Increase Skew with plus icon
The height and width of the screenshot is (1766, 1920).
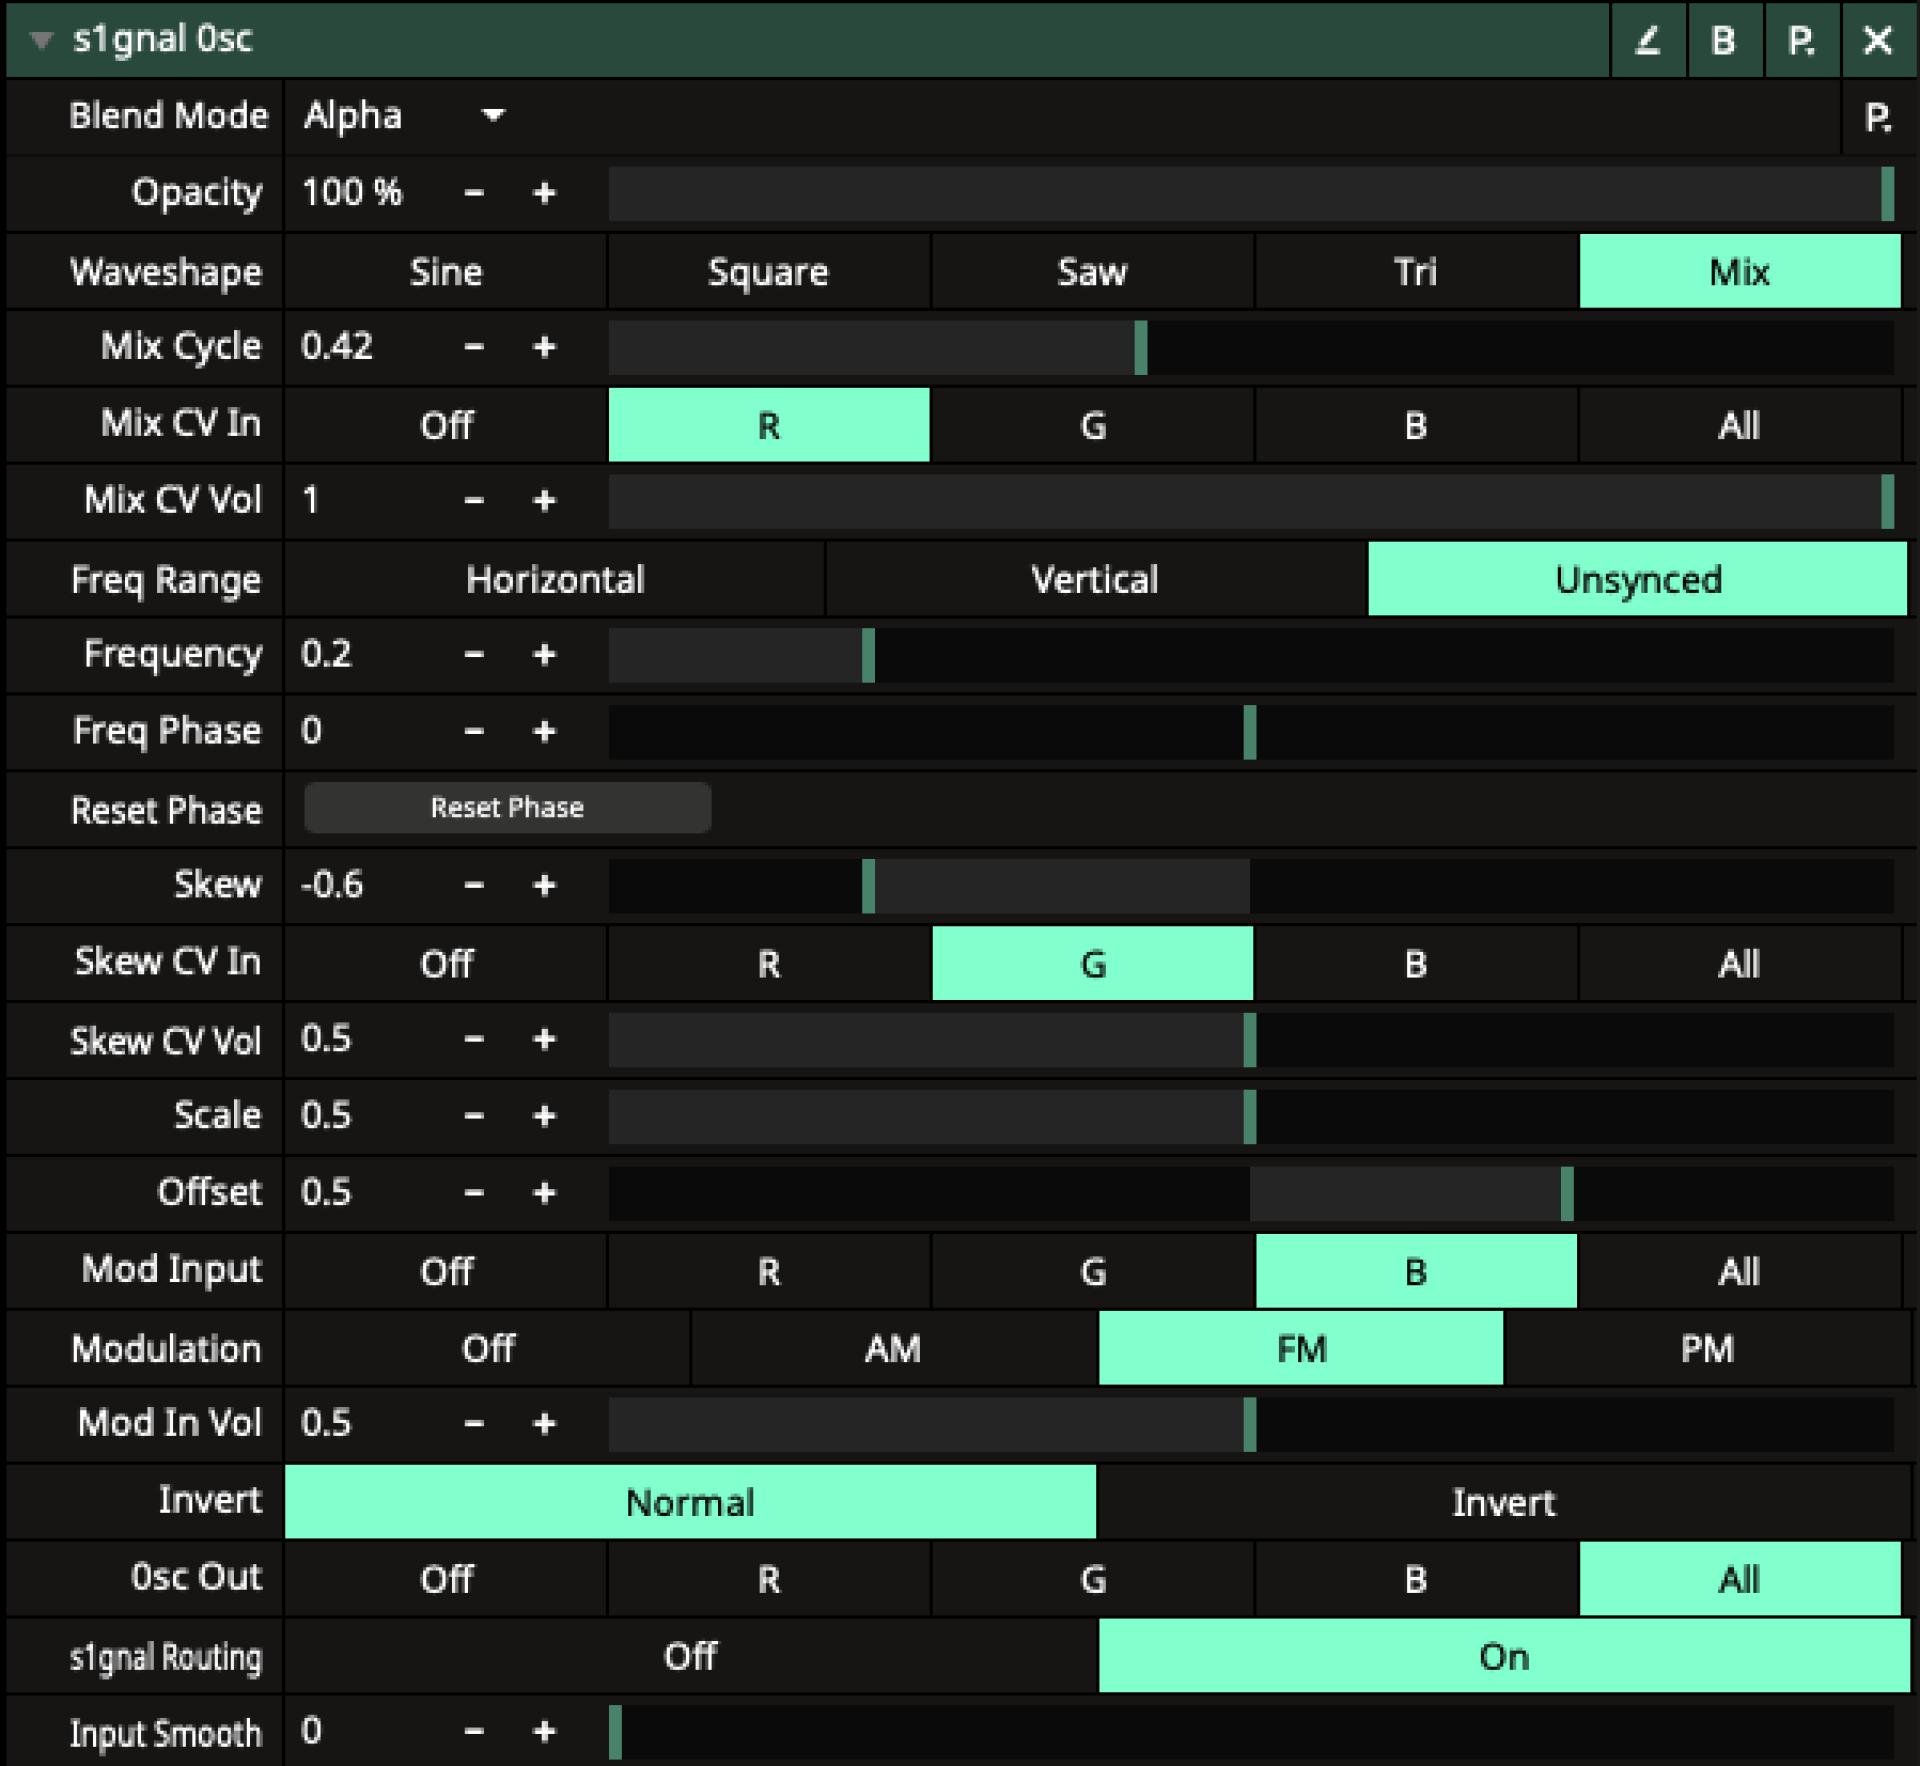click(544, 885)
